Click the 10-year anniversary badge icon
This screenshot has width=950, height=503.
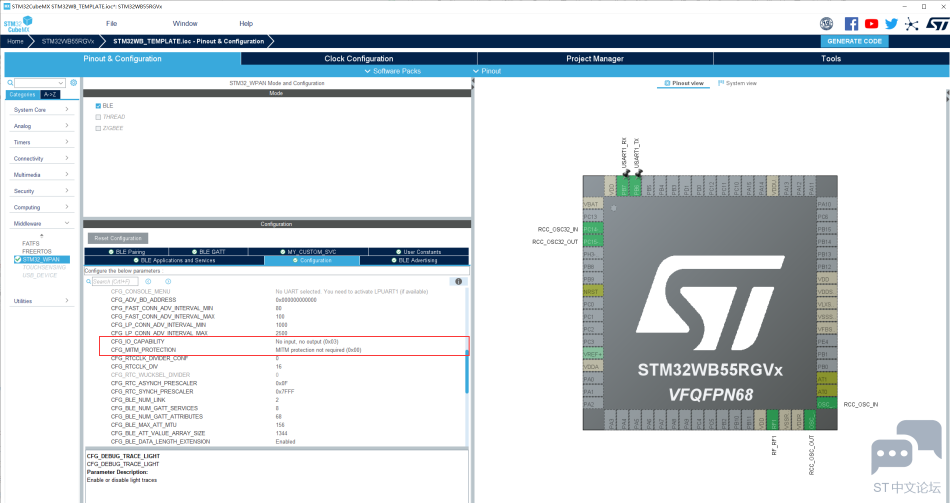pos(826,24)
